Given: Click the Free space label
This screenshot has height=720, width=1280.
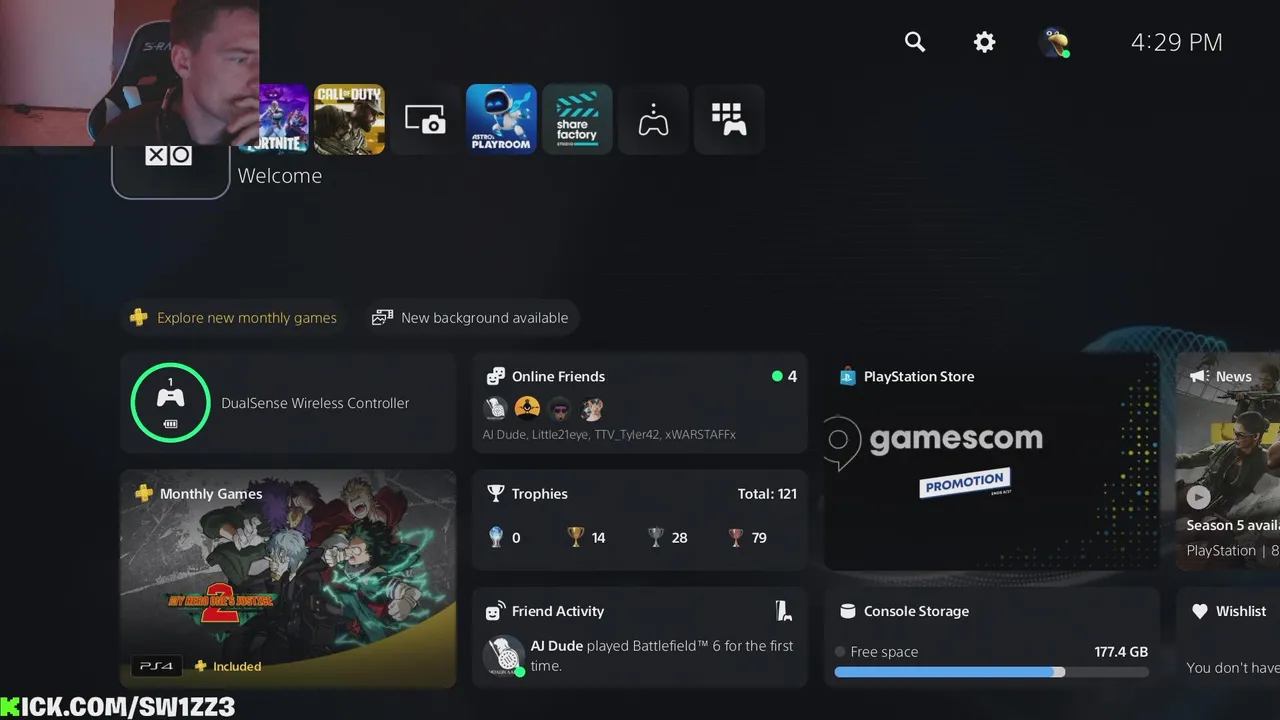Looking at the screenshot, I should pyautogui.click(x=884, y=652).
